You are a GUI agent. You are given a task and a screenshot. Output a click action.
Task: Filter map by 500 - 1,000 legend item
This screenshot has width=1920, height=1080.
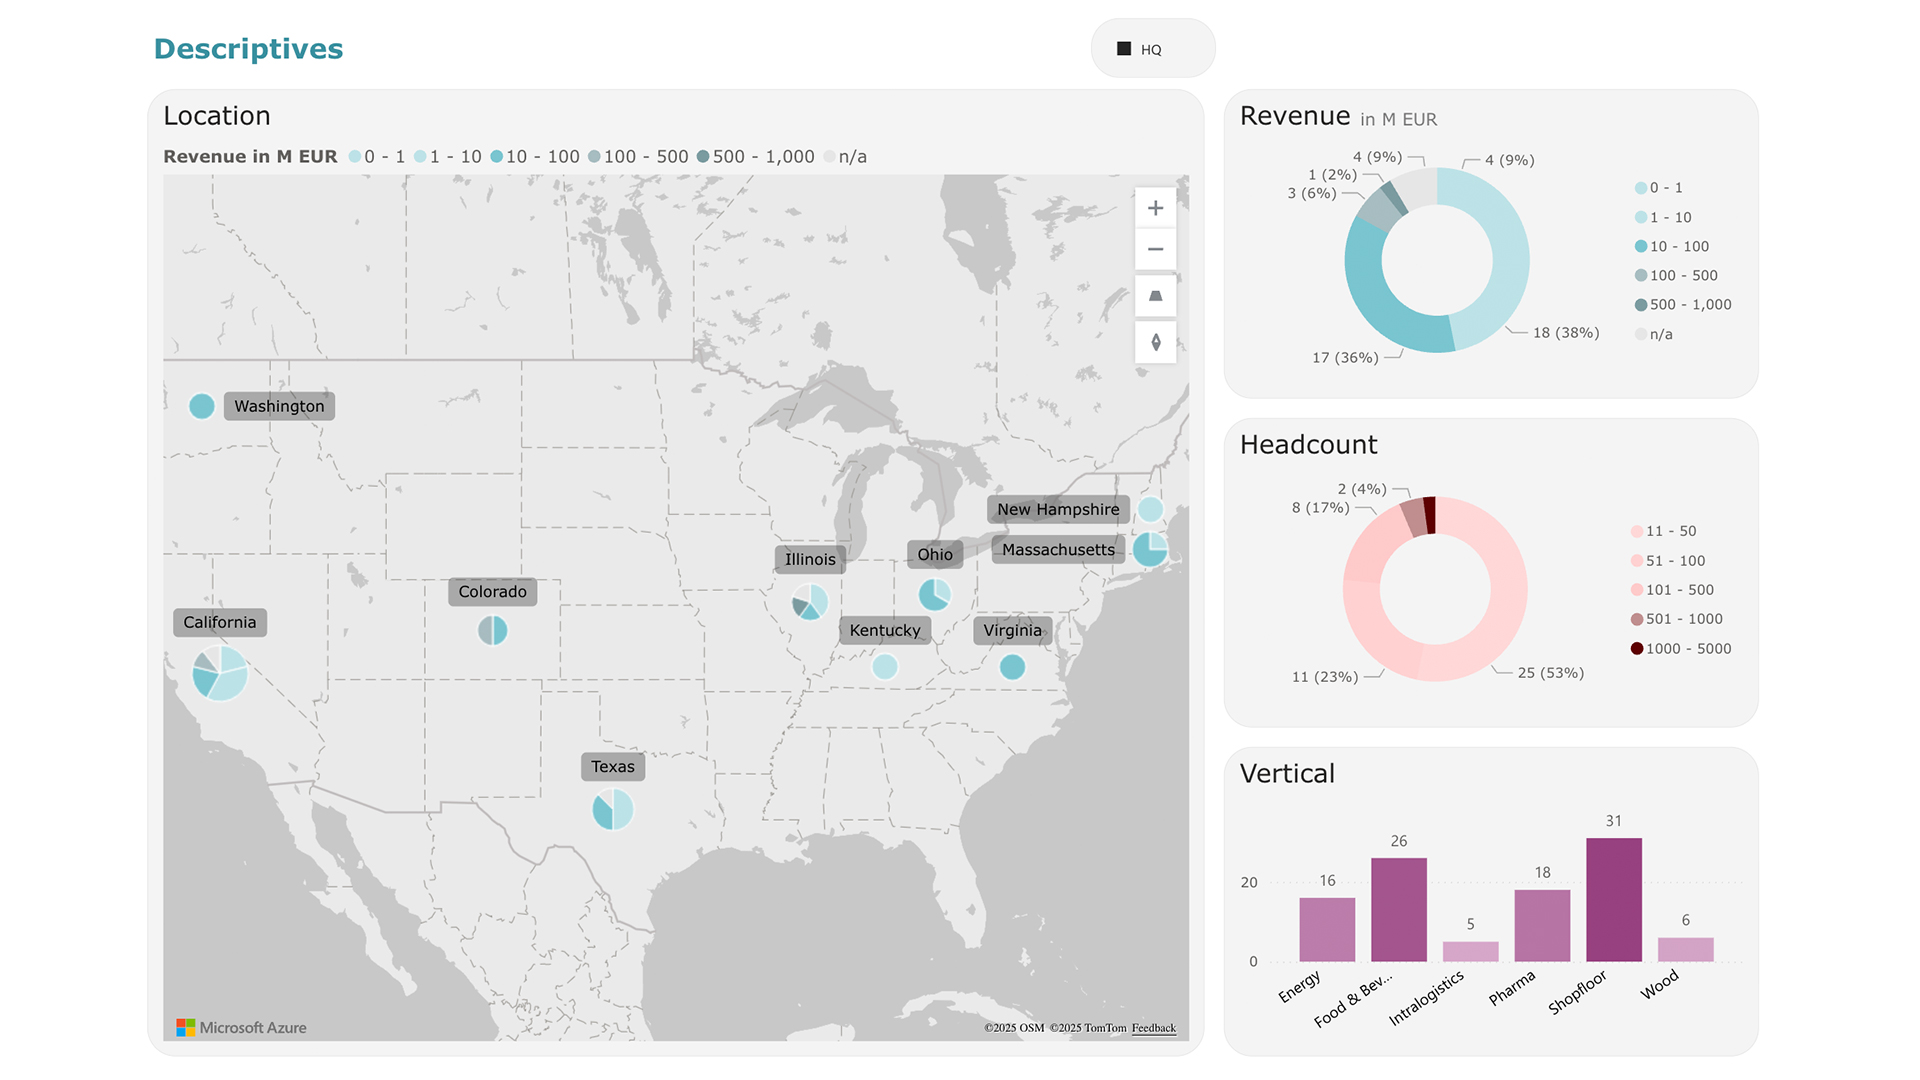756,157
